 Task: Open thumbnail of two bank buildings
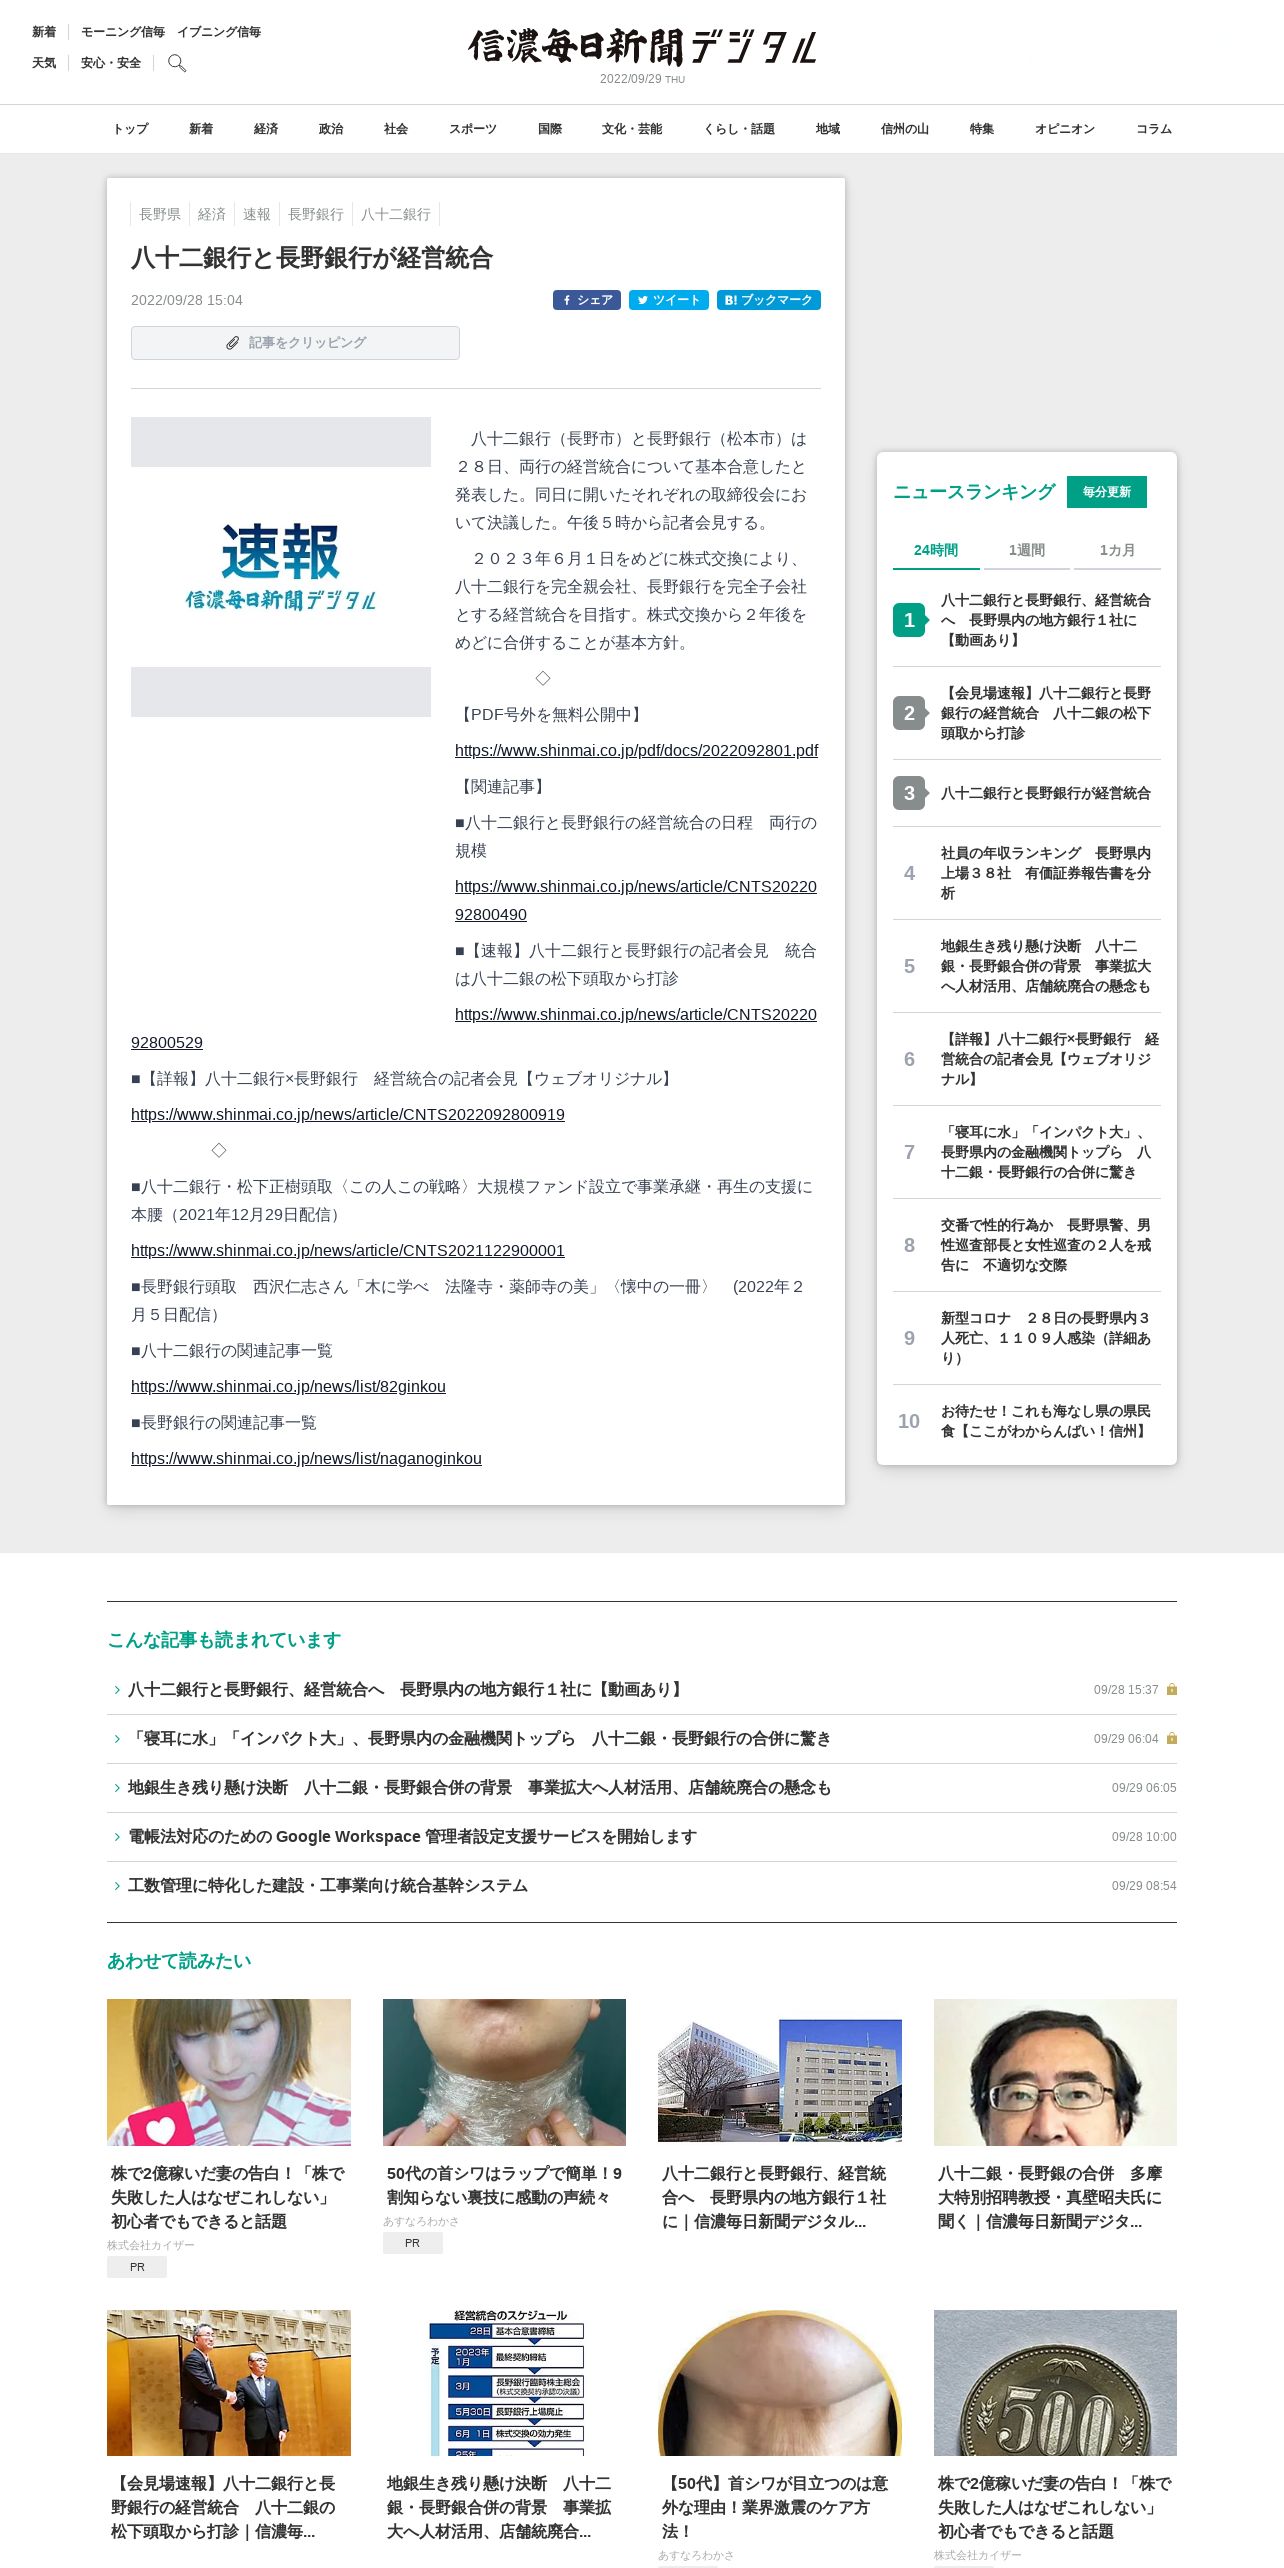coord(780,2072)
